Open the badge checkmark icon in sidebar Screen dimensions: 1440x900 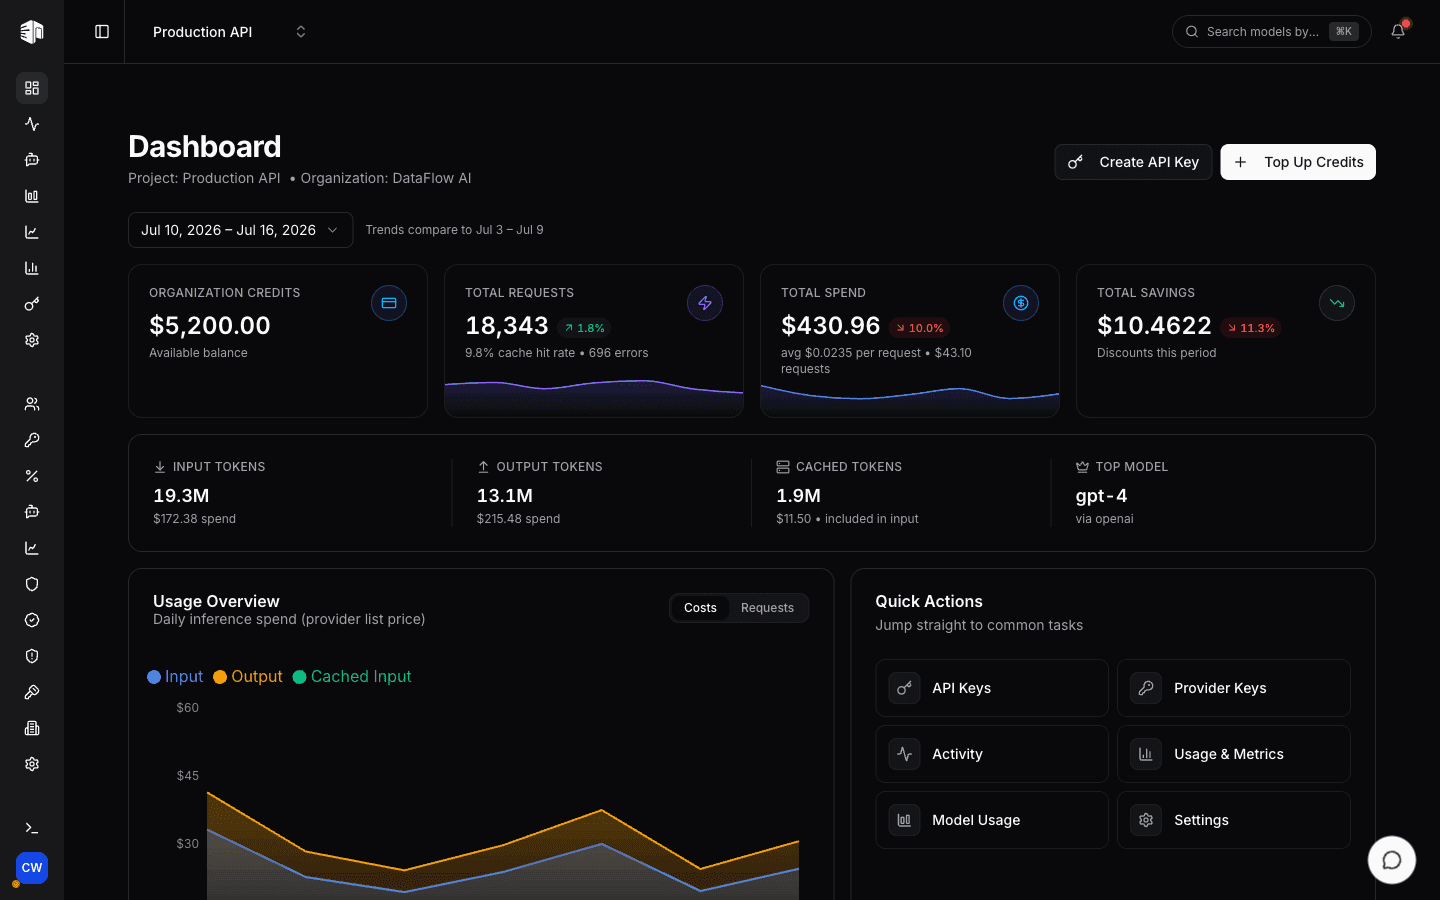tap(32, 620)
